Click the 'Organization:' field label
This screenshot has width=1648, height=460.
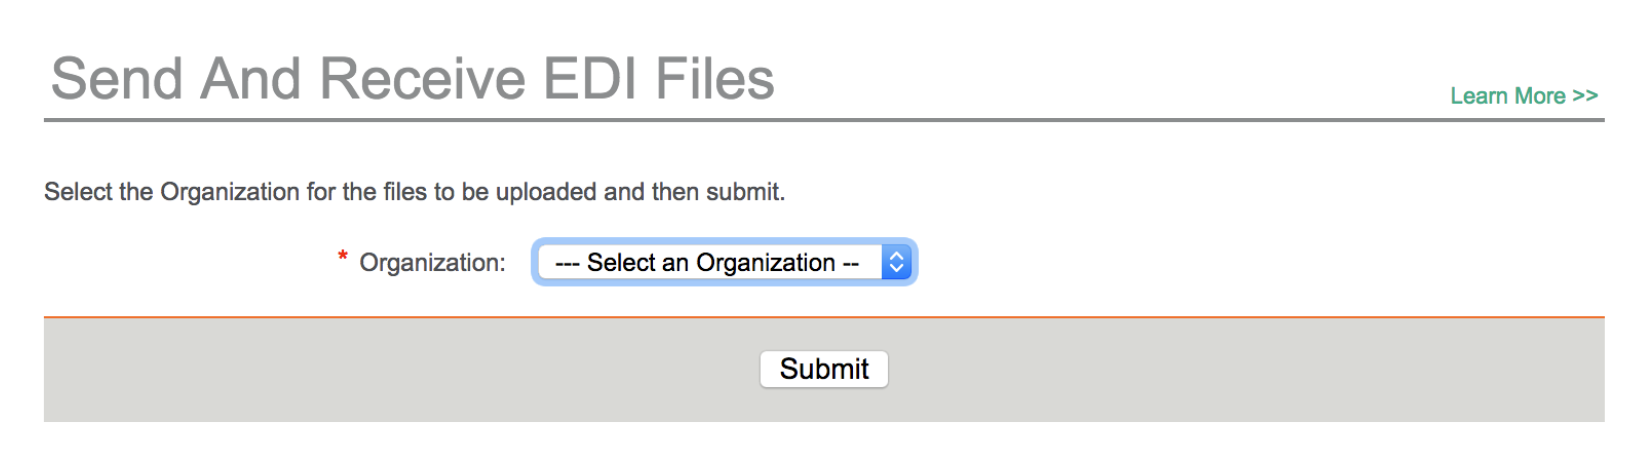tap(432, 263)
